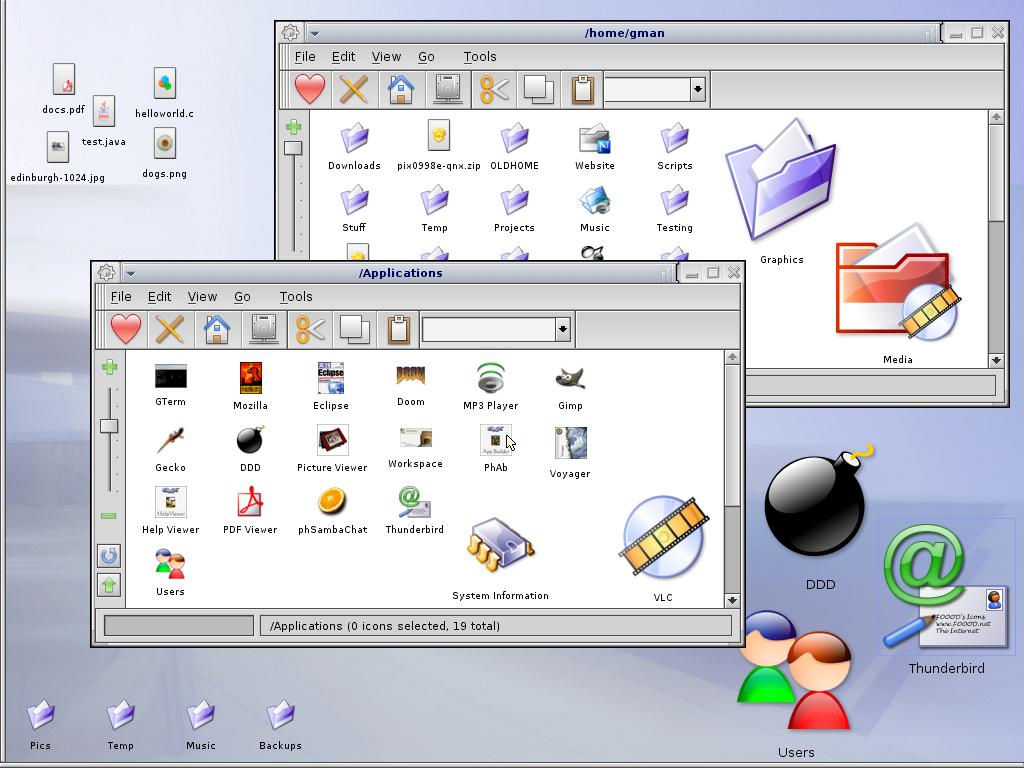Viewport: 1024px width, 768px height.
Task: Click the icon size slider handle in Applications
Action: coord(109,426)
